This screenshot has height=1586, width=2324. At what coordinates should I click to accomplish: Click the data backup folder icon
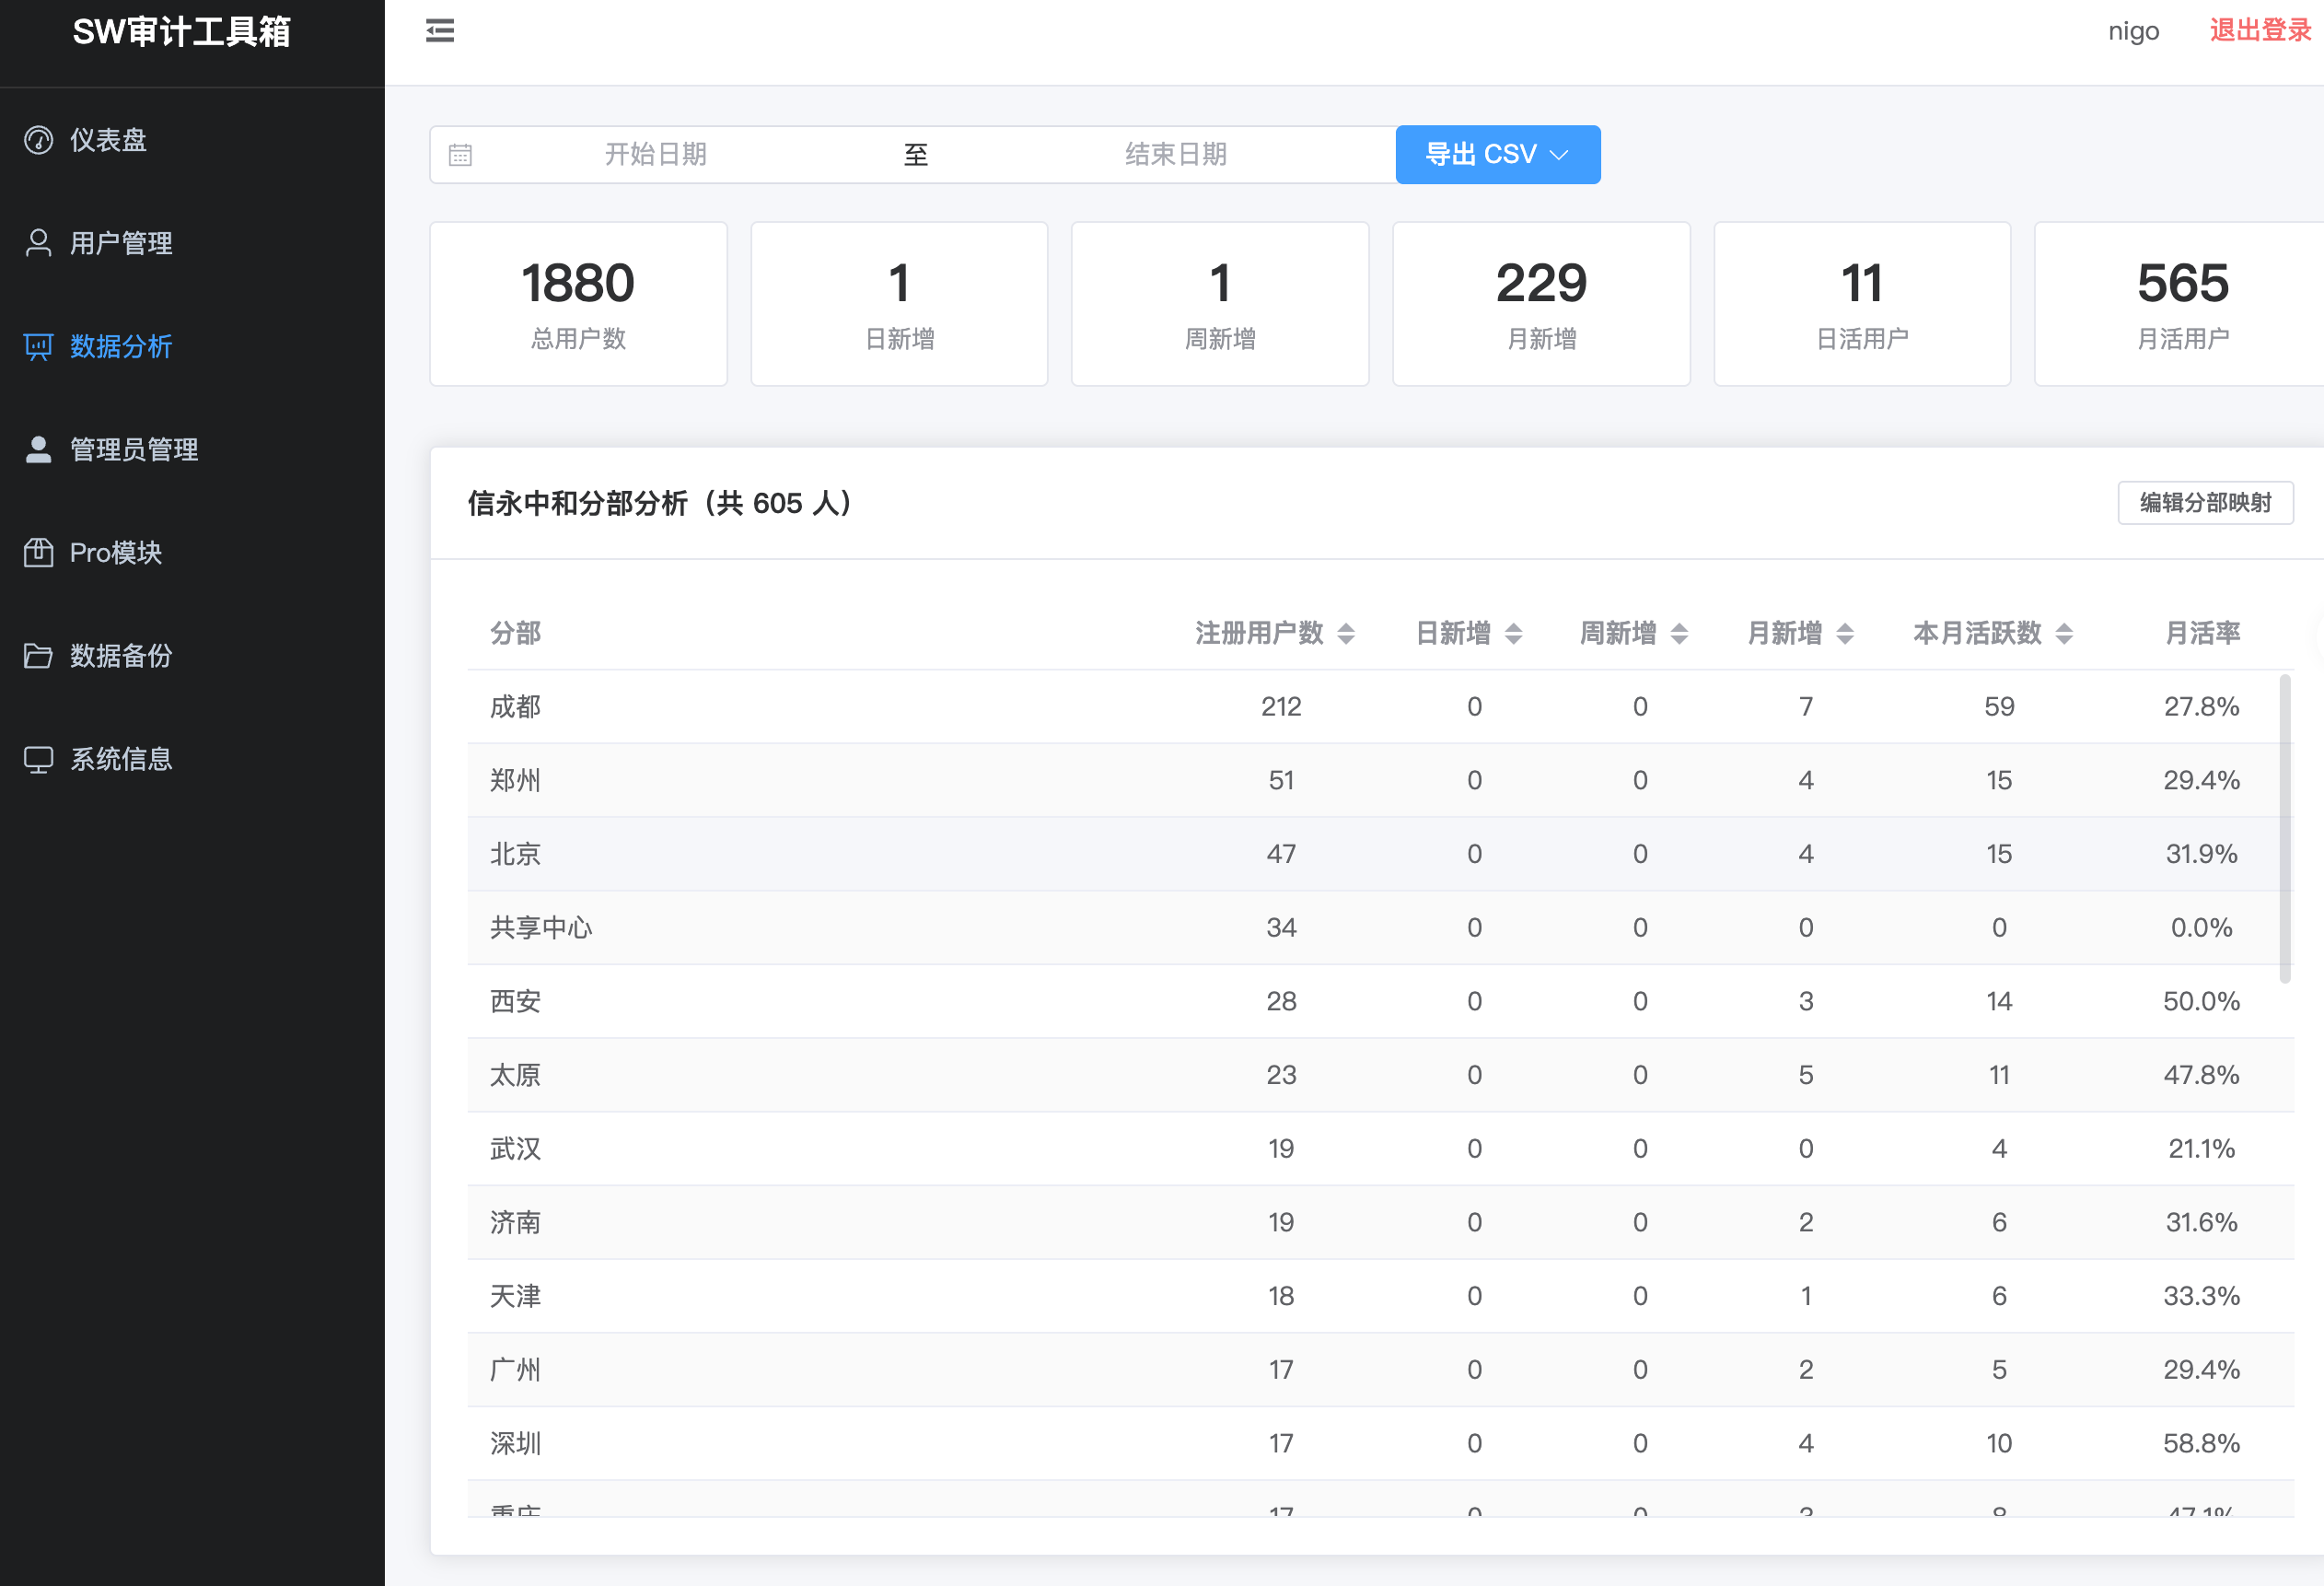(x=38, y=656)
